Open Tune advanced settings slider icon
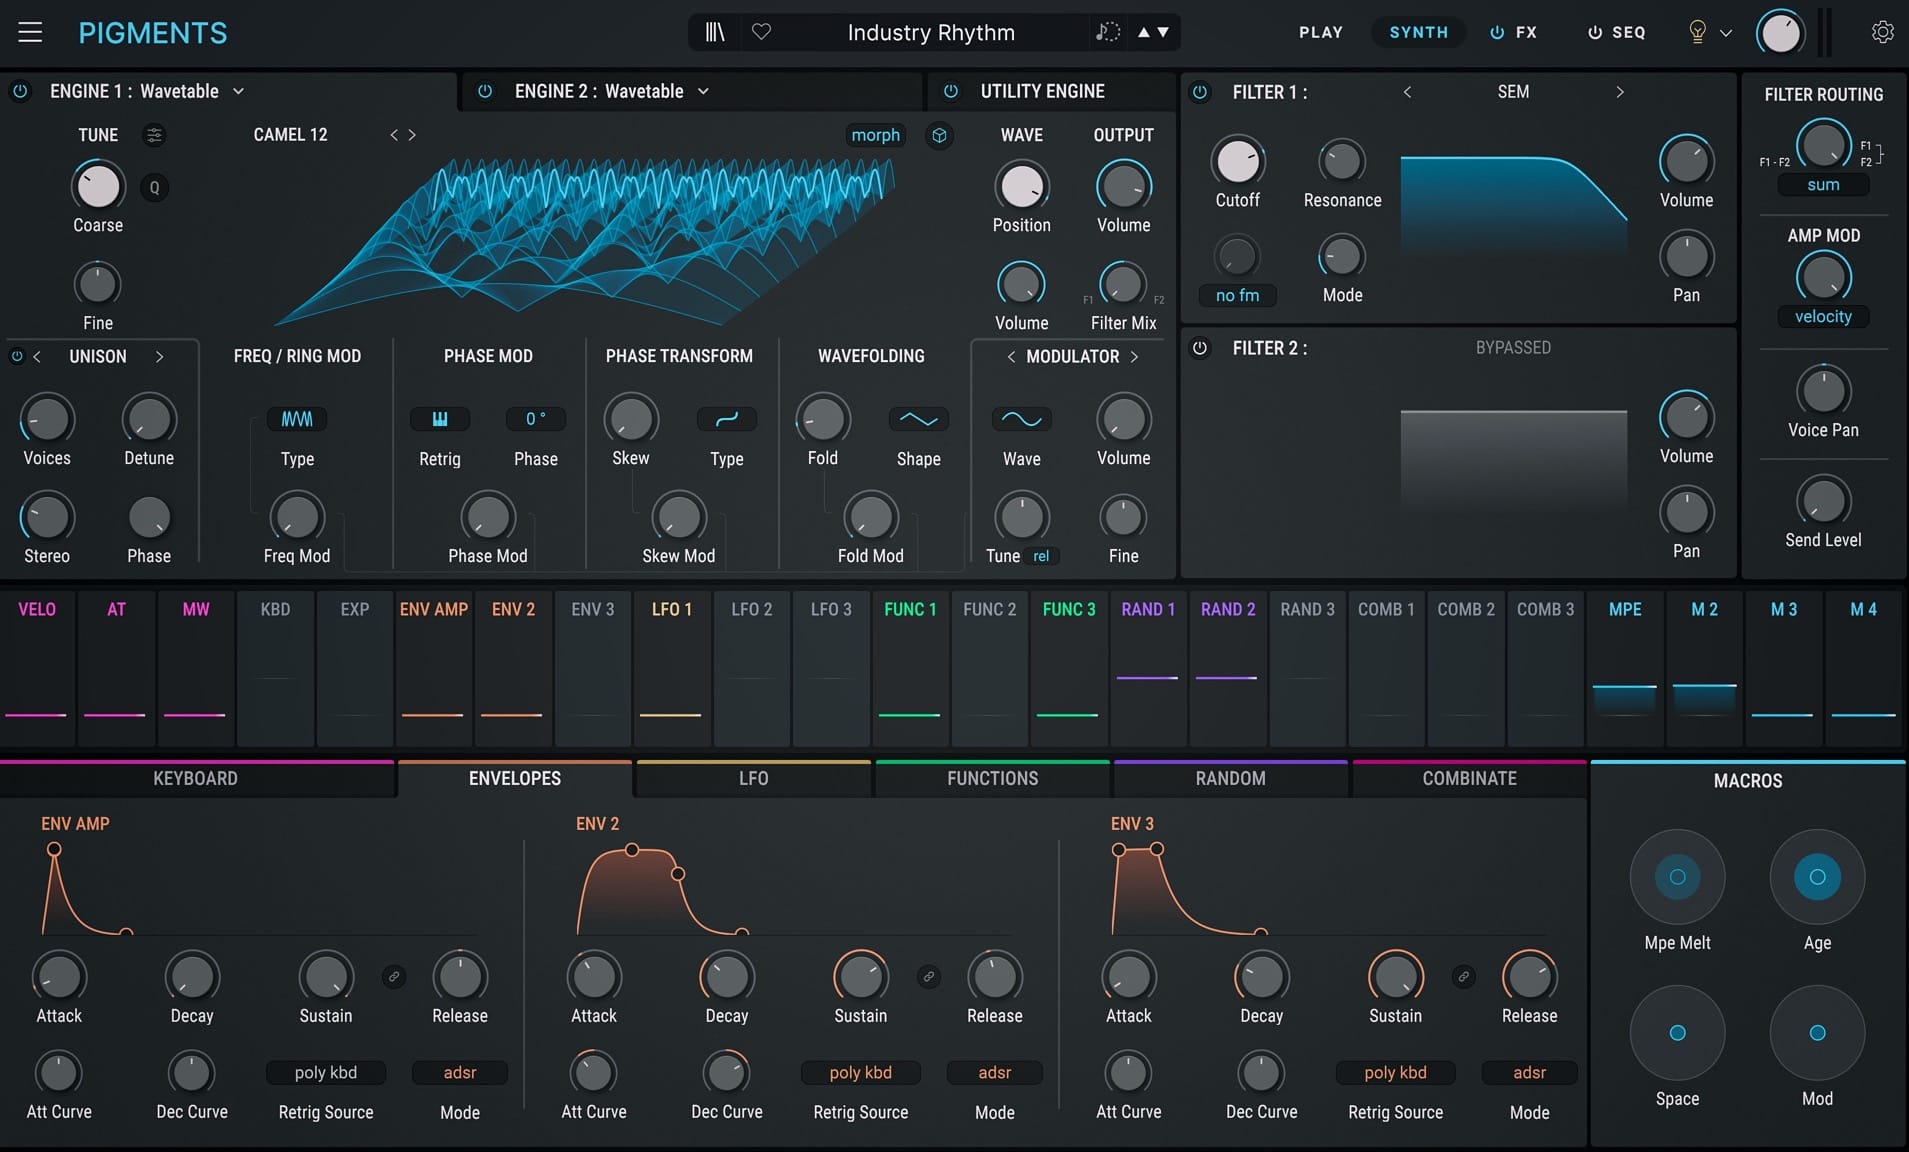Viewport: 1909px width, 1152px height. [154, 135]
